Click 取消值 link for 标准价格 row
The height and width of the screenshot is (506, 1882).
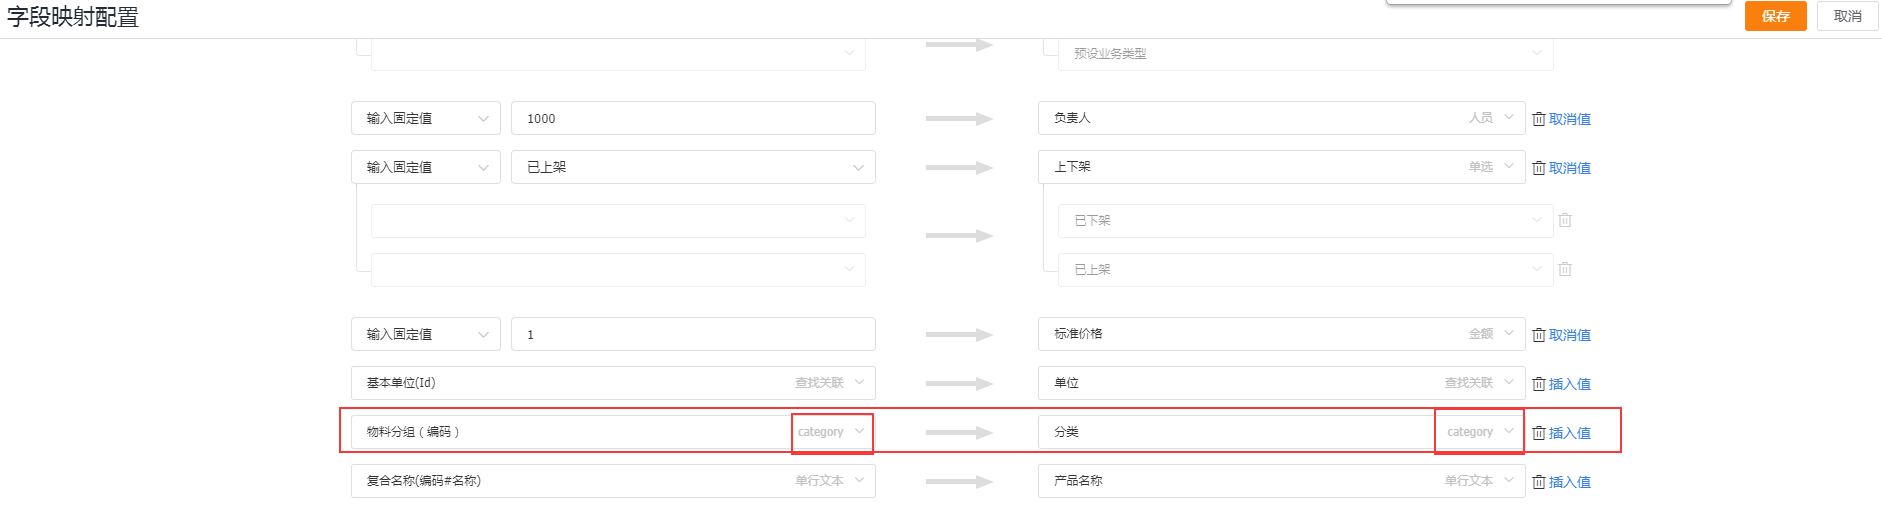tap(1570, 335)
